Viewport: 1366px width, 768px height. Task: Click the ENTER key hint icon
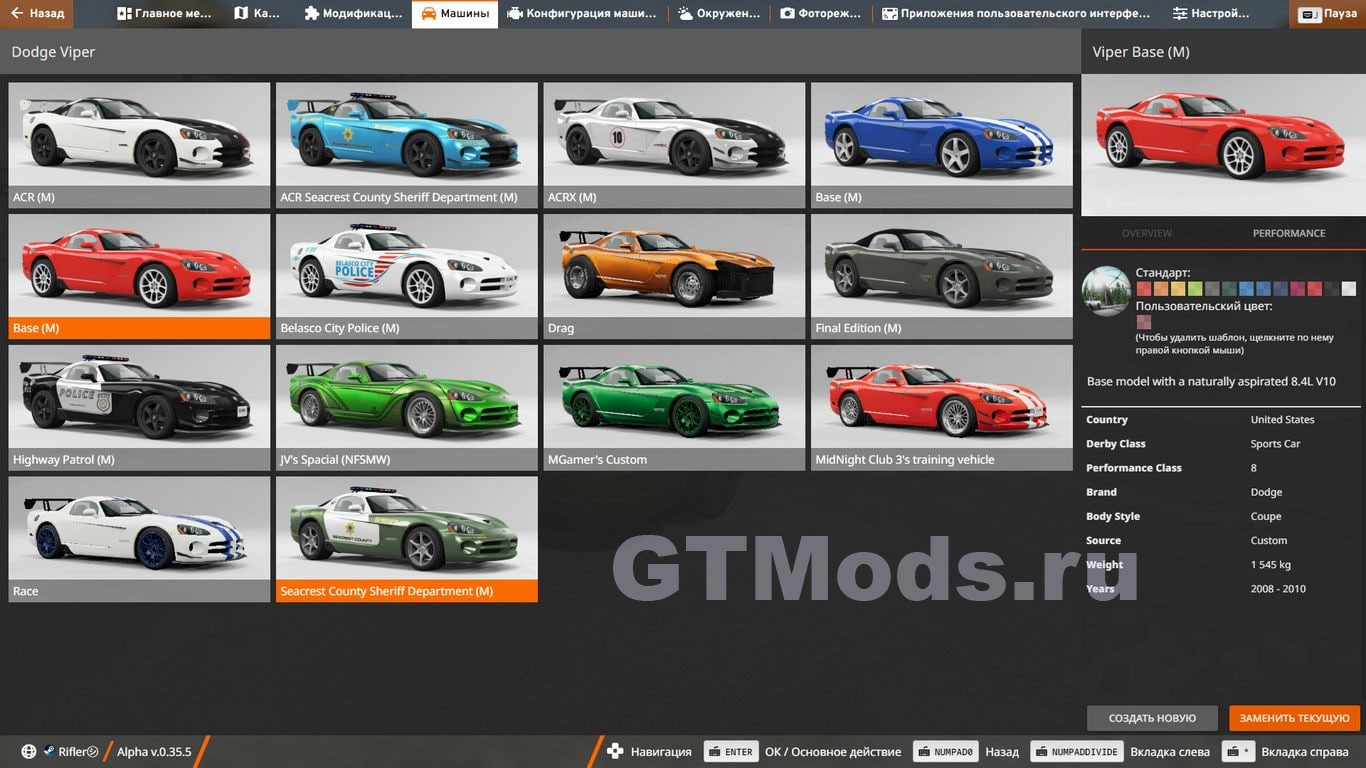pos(732,752)
